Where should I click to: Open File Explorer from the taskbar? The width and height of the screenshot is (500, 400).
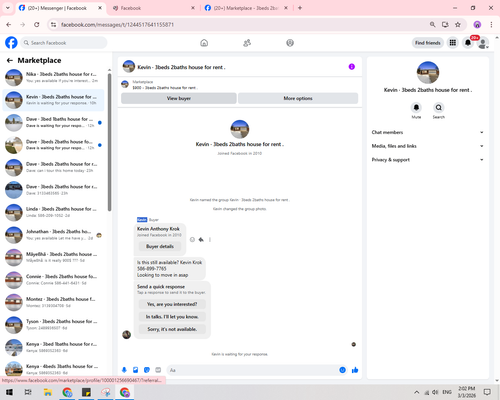48,392
